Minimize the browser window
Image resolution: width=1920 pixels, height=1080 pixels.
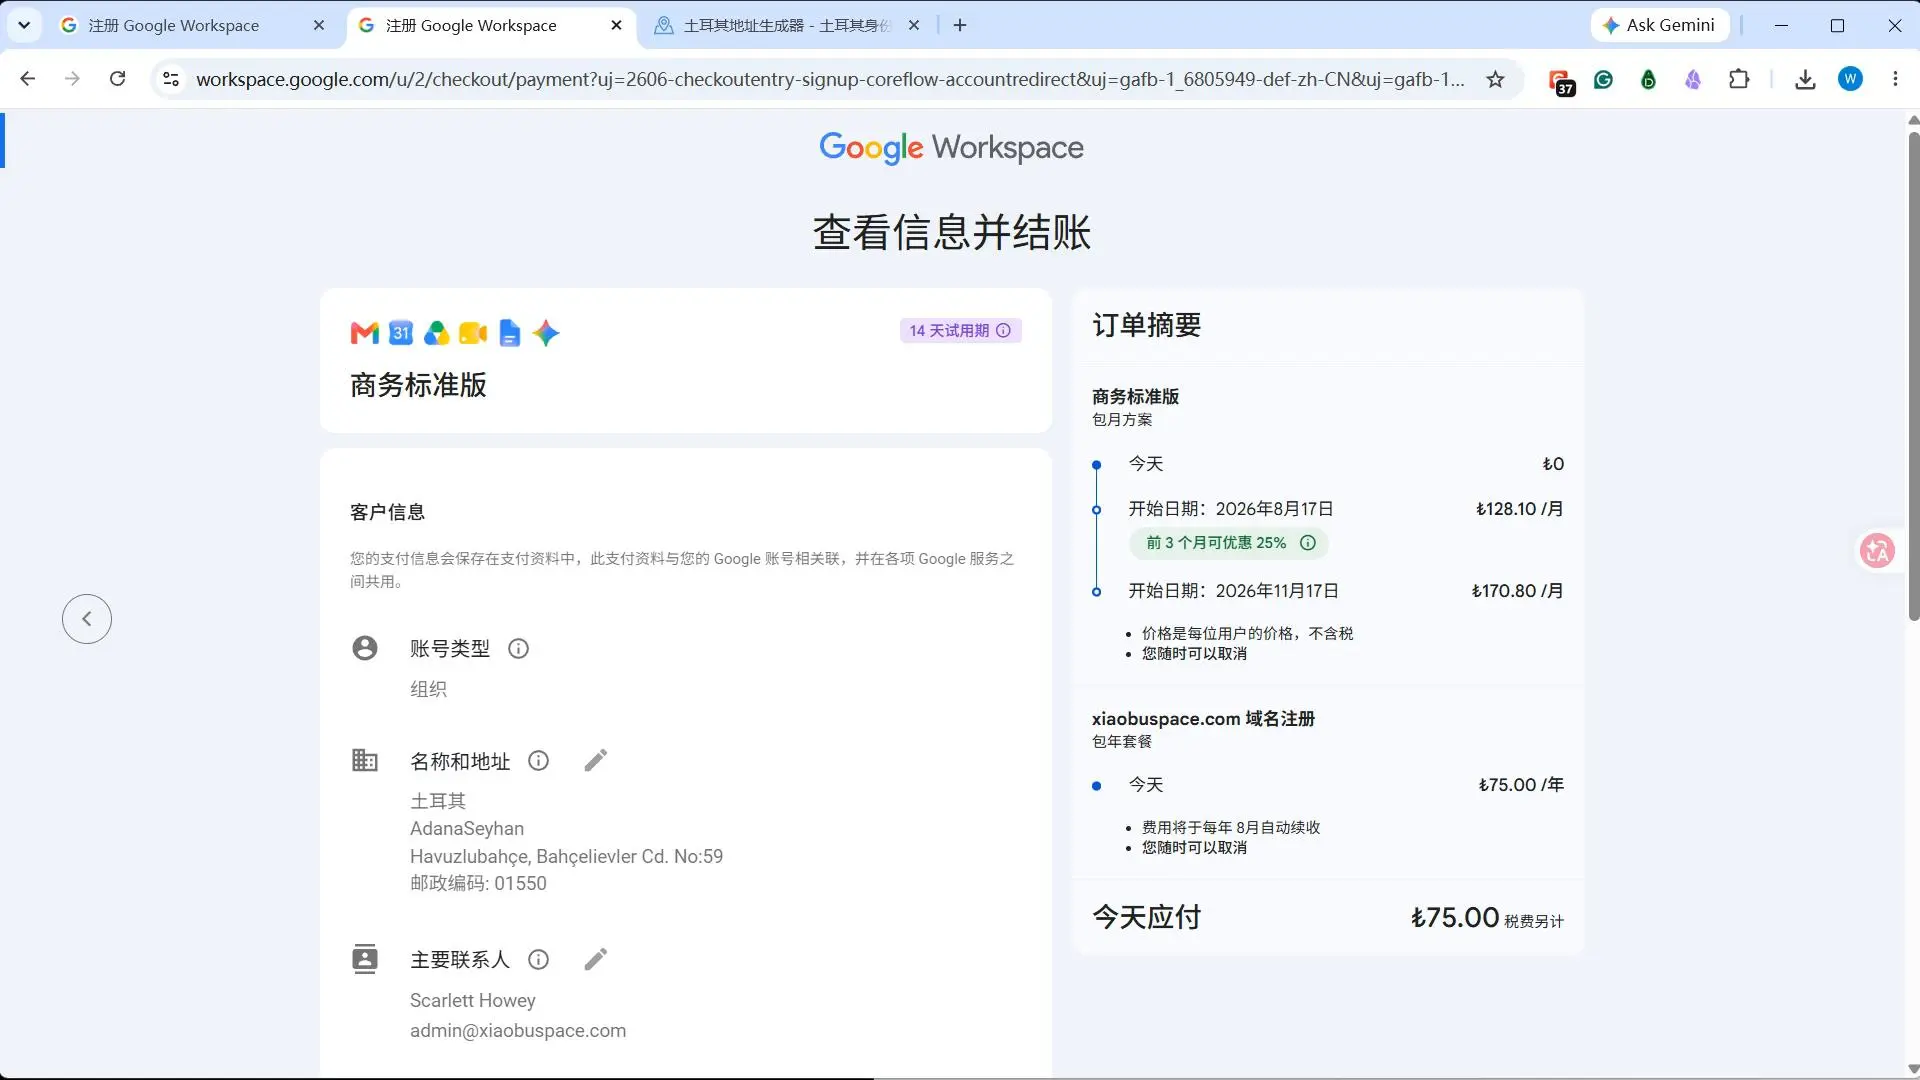(1781, 25)
